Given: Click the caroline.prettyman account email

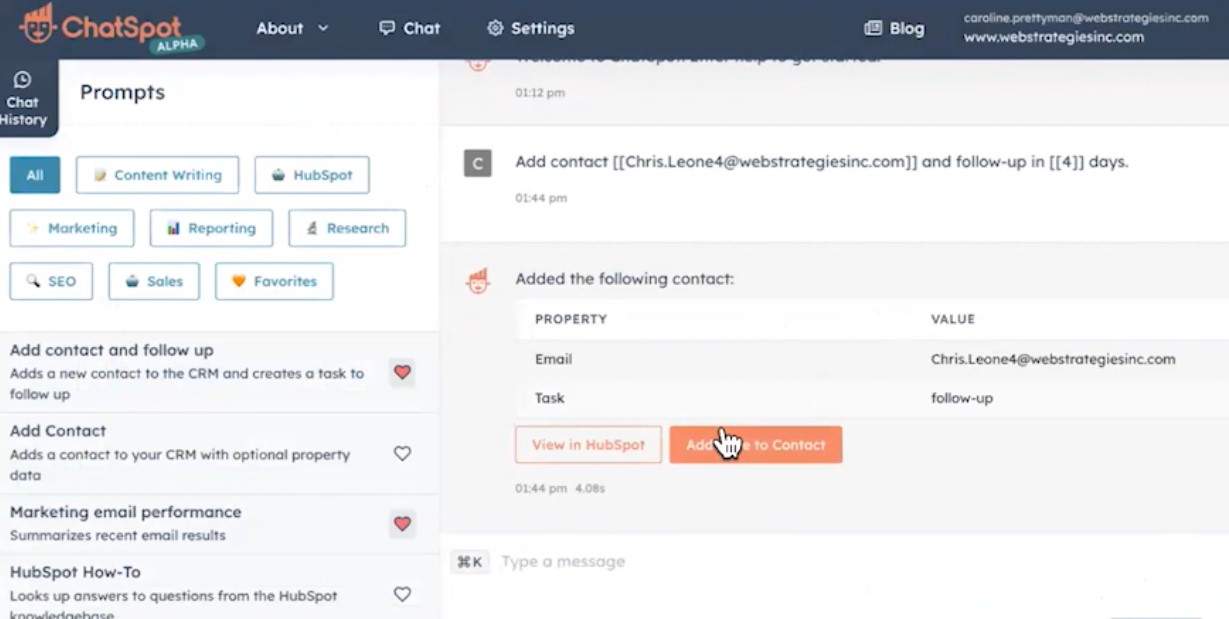Looking at the screenshot, I should (1086, 18).
